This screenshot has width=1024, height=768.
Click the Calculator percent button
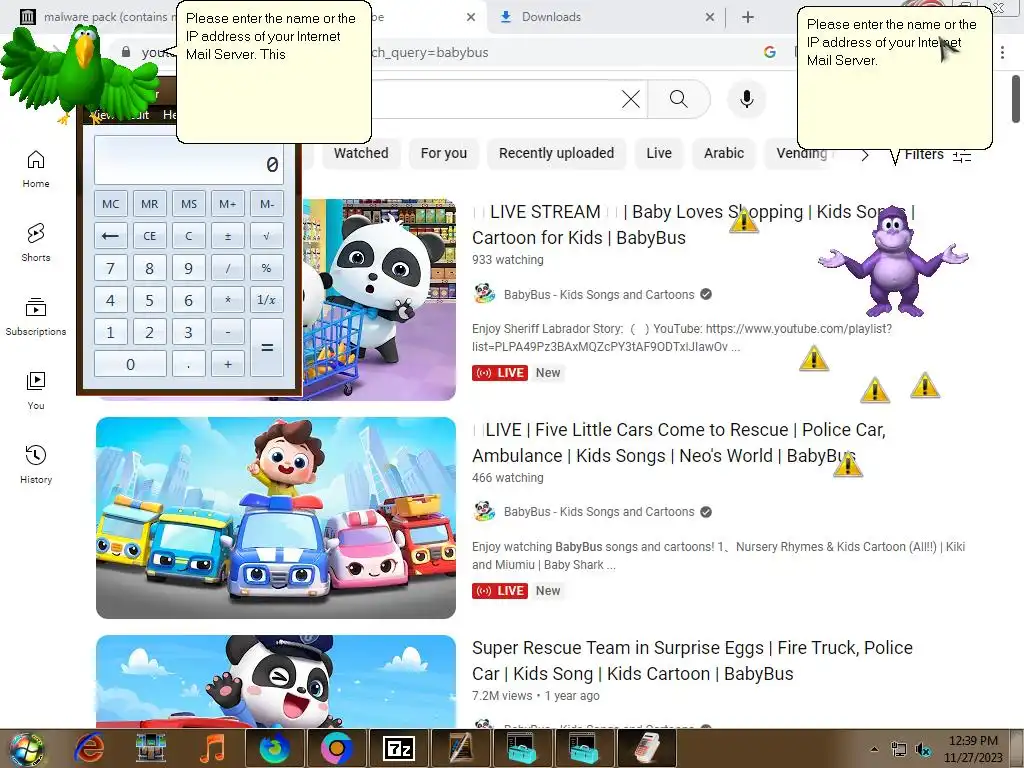pos(267,268)
